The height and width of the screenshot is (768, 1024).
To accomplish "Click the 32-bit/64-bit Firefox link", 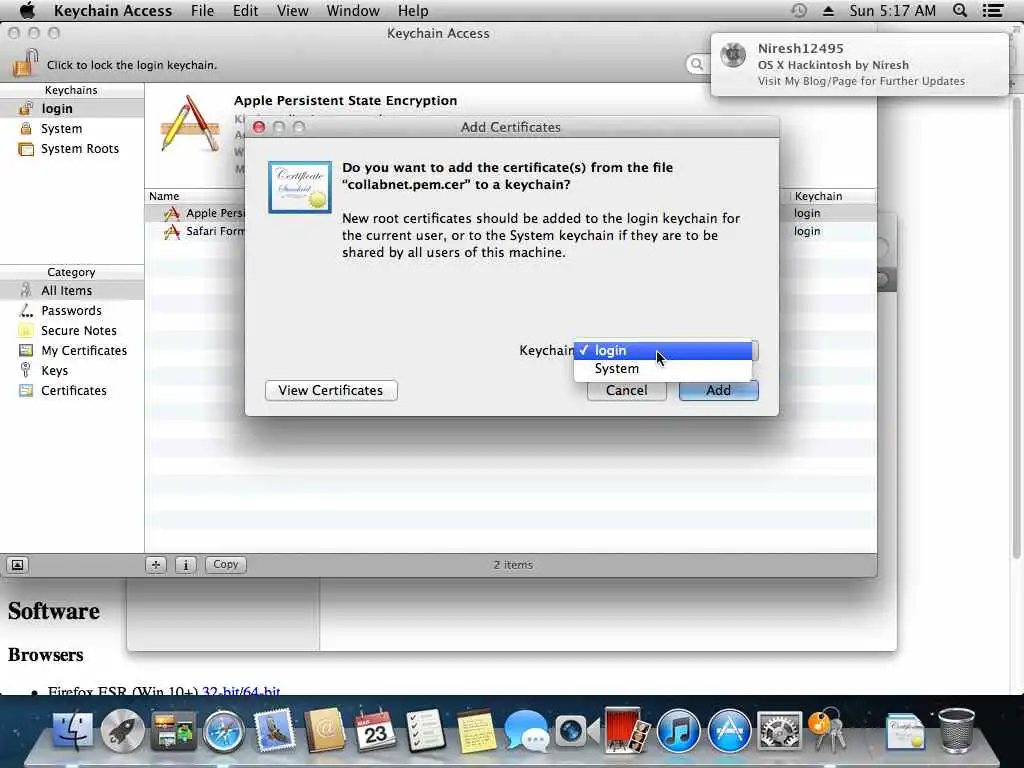I will click(241, 691).
